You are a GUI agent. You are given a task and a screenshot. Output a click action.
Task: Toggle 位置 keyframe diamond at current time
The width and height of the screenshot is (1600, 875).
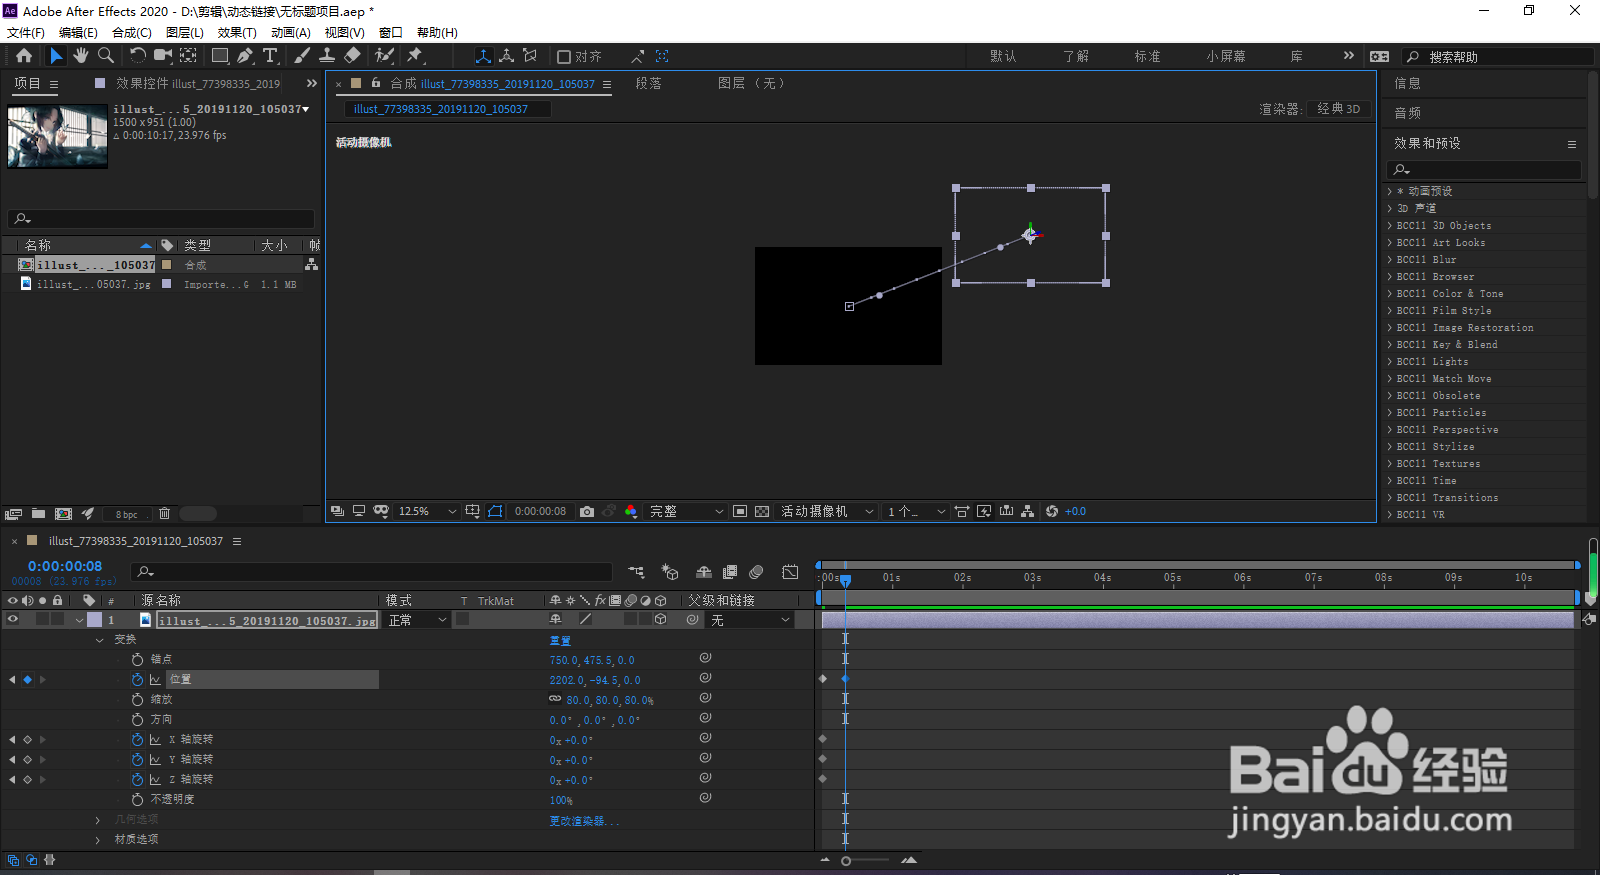coord(27,680)
